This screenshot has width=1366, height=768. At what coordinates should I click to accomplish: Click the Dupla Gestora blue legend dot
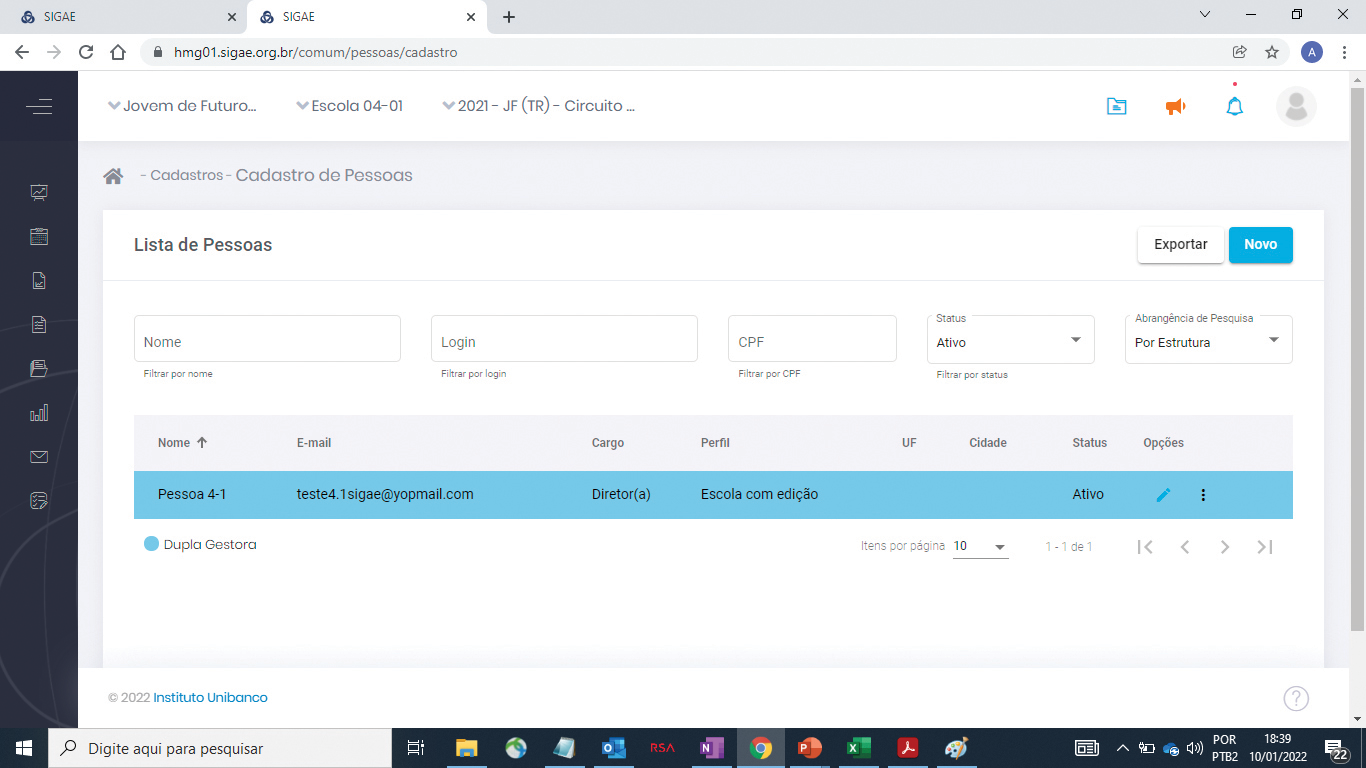tap(152, 545)
